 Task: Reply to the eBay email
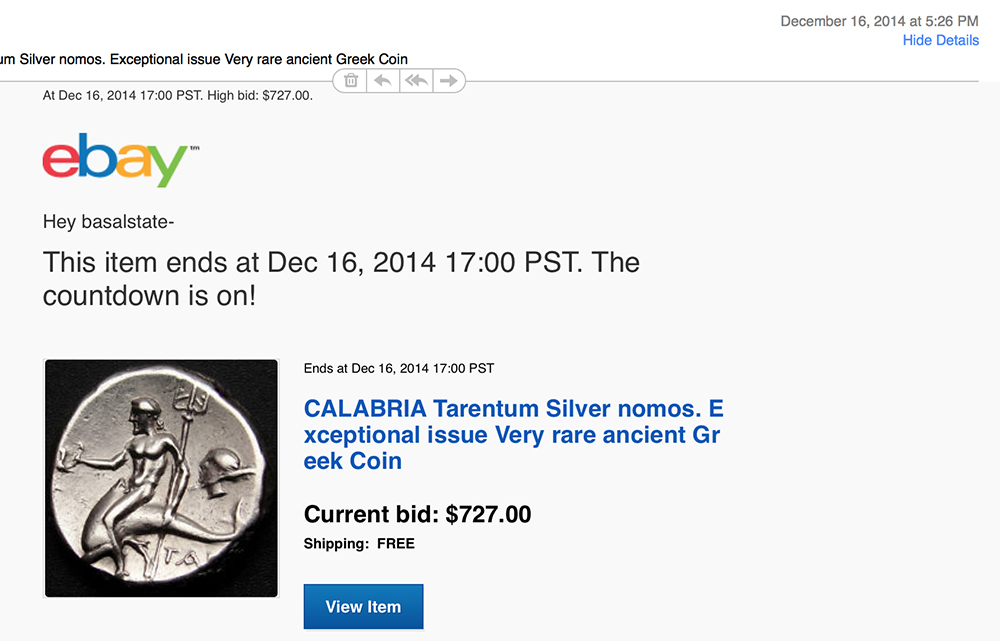tap(382, 81)
